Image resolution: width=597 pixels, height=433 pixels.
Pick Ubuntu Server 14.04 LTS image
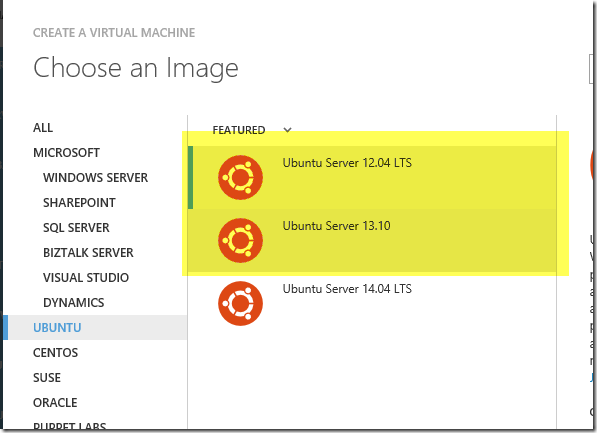[372, 304]
